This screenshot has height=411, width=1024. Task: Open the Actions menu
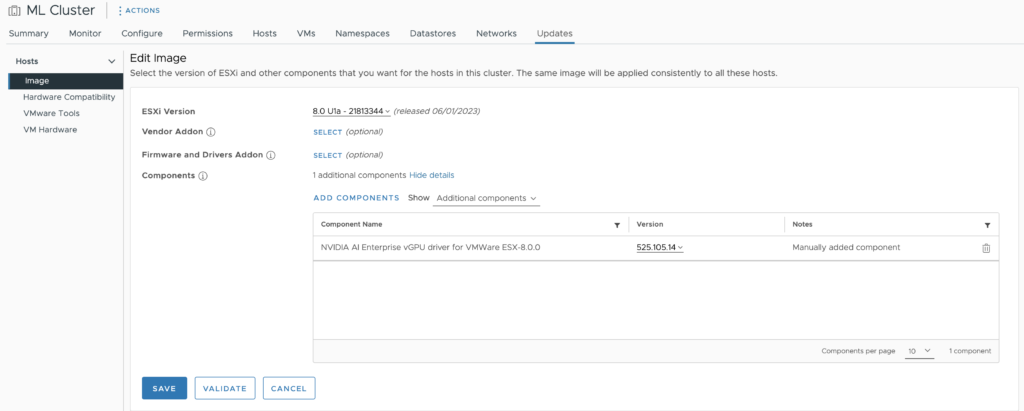[x=138, y=10]
